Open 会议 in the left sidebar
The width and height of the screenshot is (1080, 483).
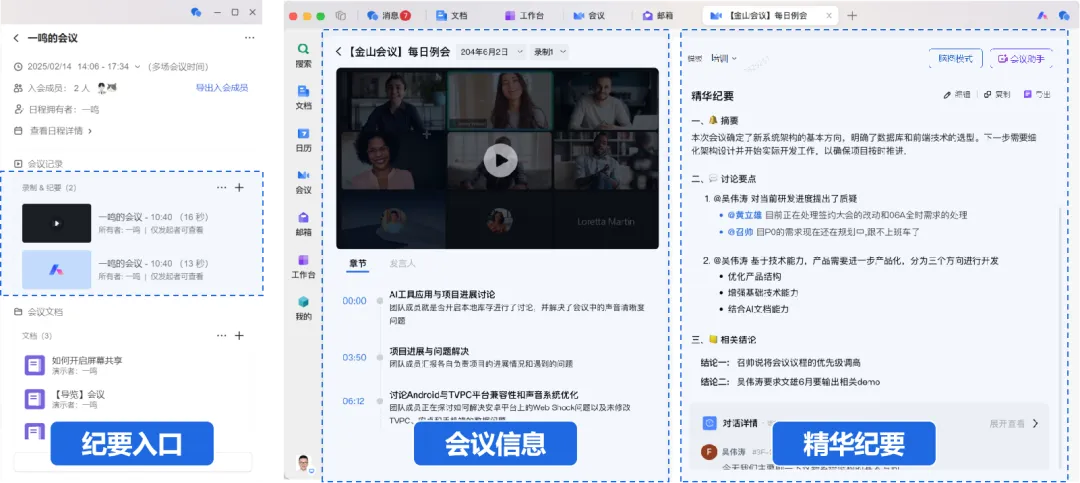pyautogui.click(x=303, y=181)
